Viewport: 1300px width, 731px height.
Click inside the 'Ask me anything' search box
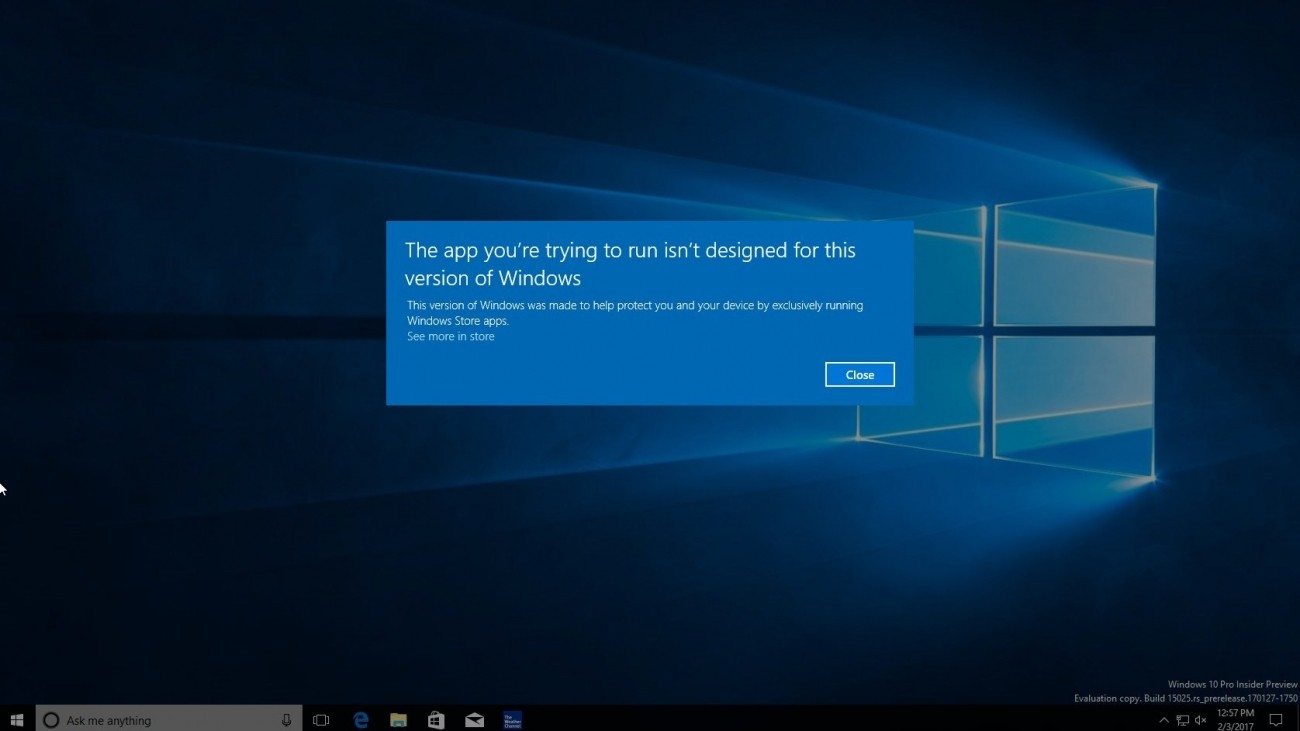[x=150, y=719]
